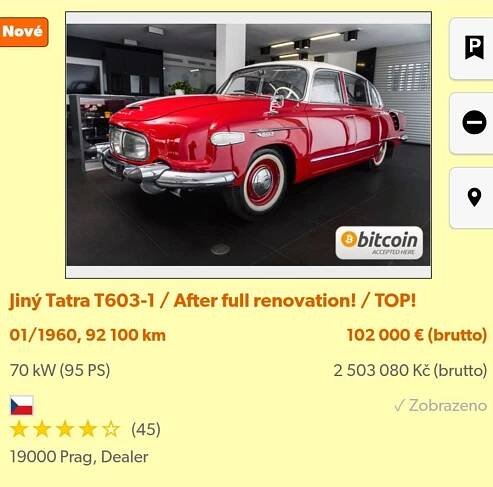Click the 01/1960, 92 100 km details

(87, 335)
